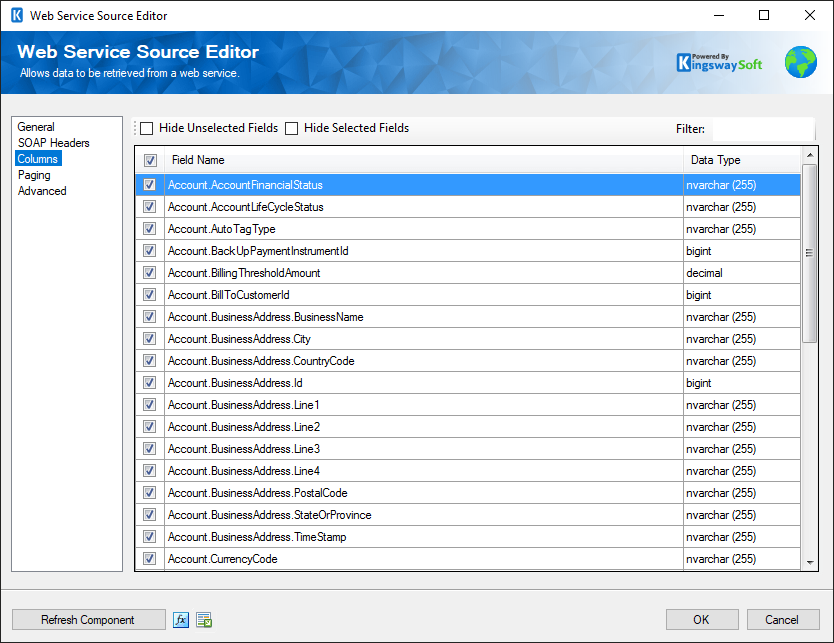Uncheck Account.BusinessAddress.PostalCode checkbox
The height and width of the screenshot is (643, 834).
click(x=149, y=492)
